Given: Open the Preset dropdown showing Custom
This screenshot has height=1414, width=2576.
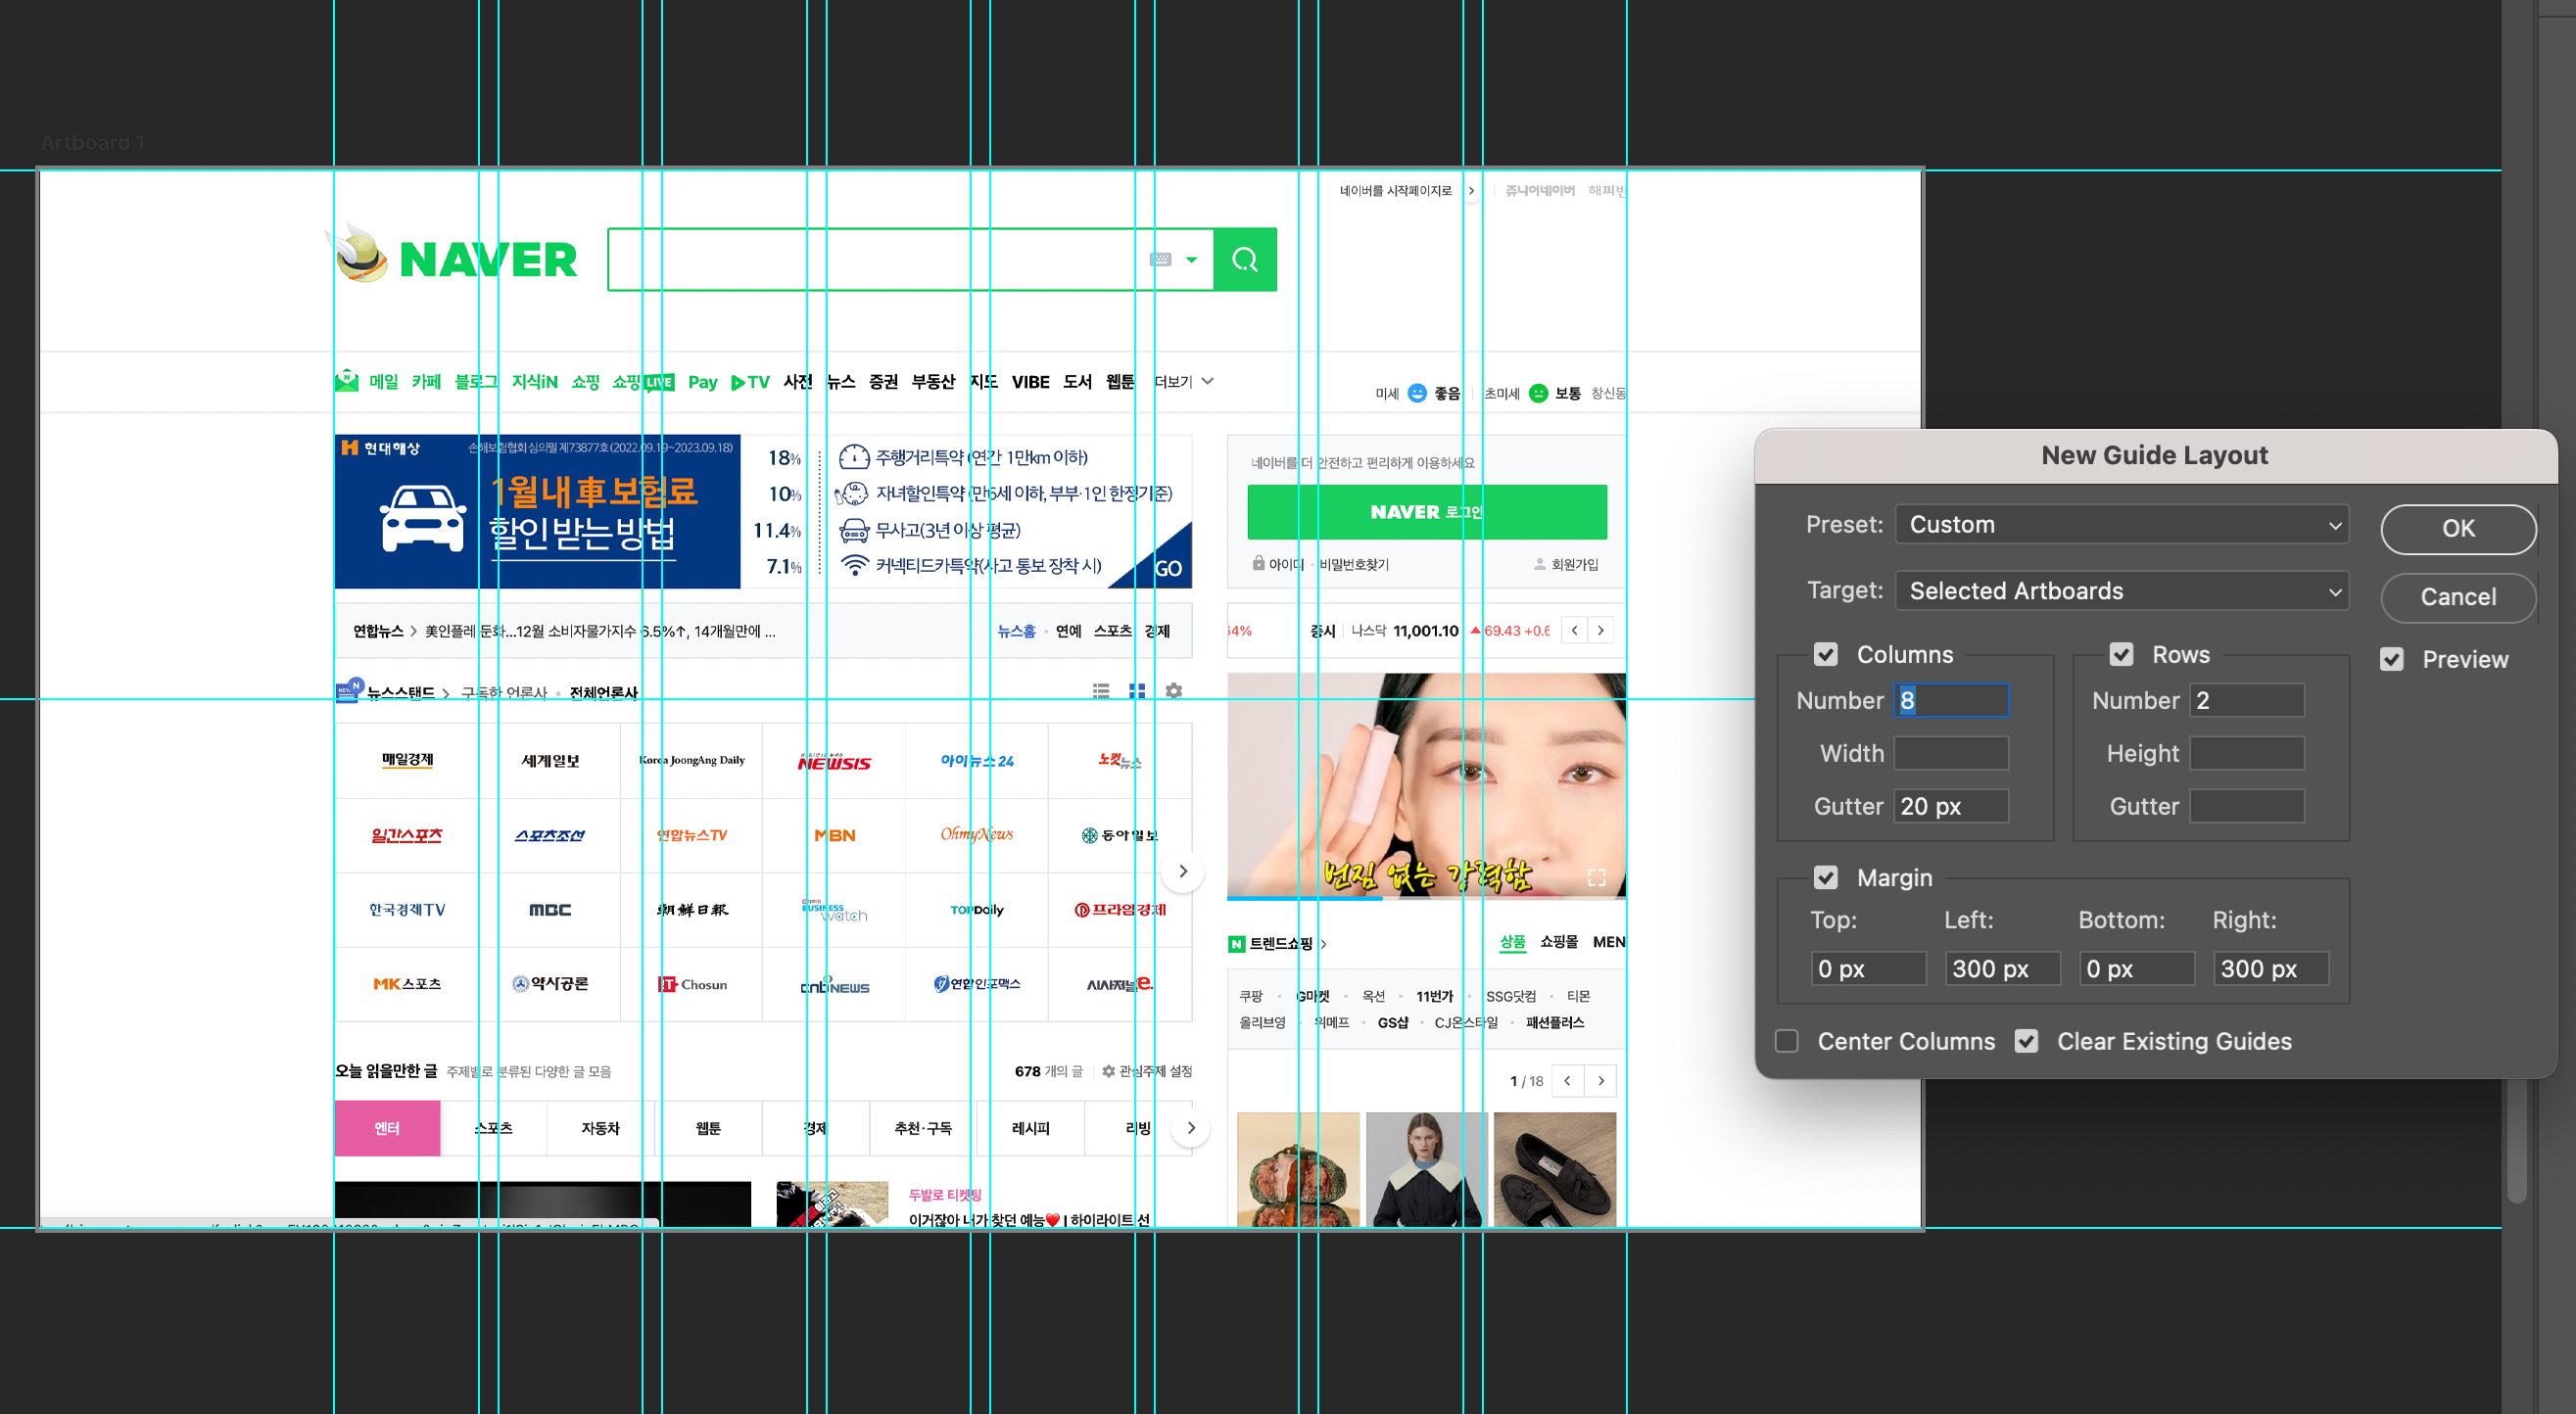Looking at the screenshot, I should tap(2121, 525).
